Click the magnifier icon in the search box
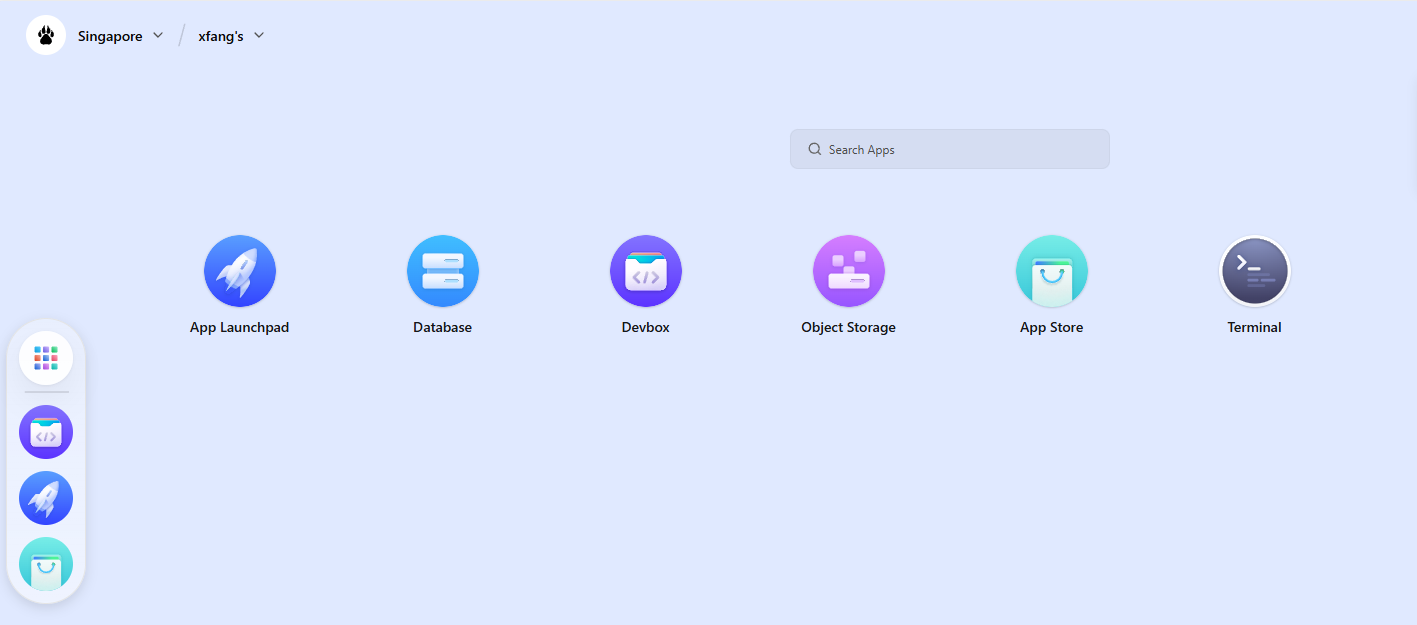The height and width of the screenshot is (625, 1417). click(815, 149)
